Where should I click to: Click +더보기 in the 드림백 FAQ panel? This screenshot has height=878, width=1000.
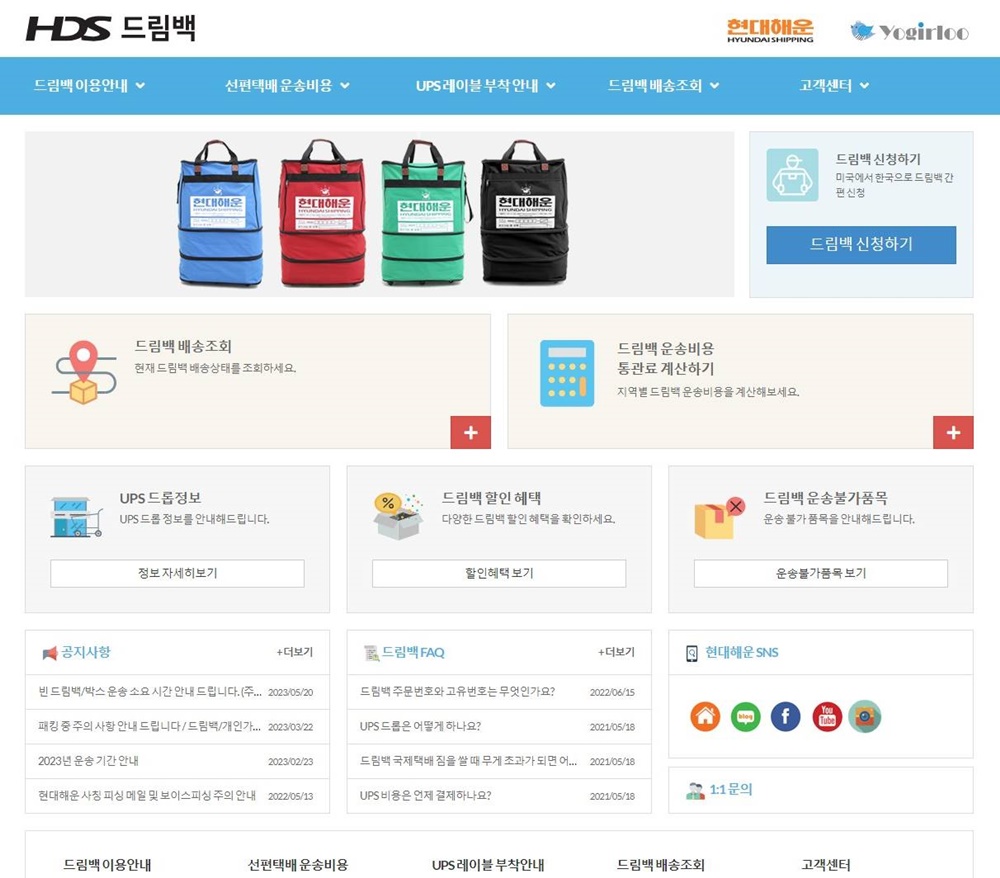(x=616, y=652)
